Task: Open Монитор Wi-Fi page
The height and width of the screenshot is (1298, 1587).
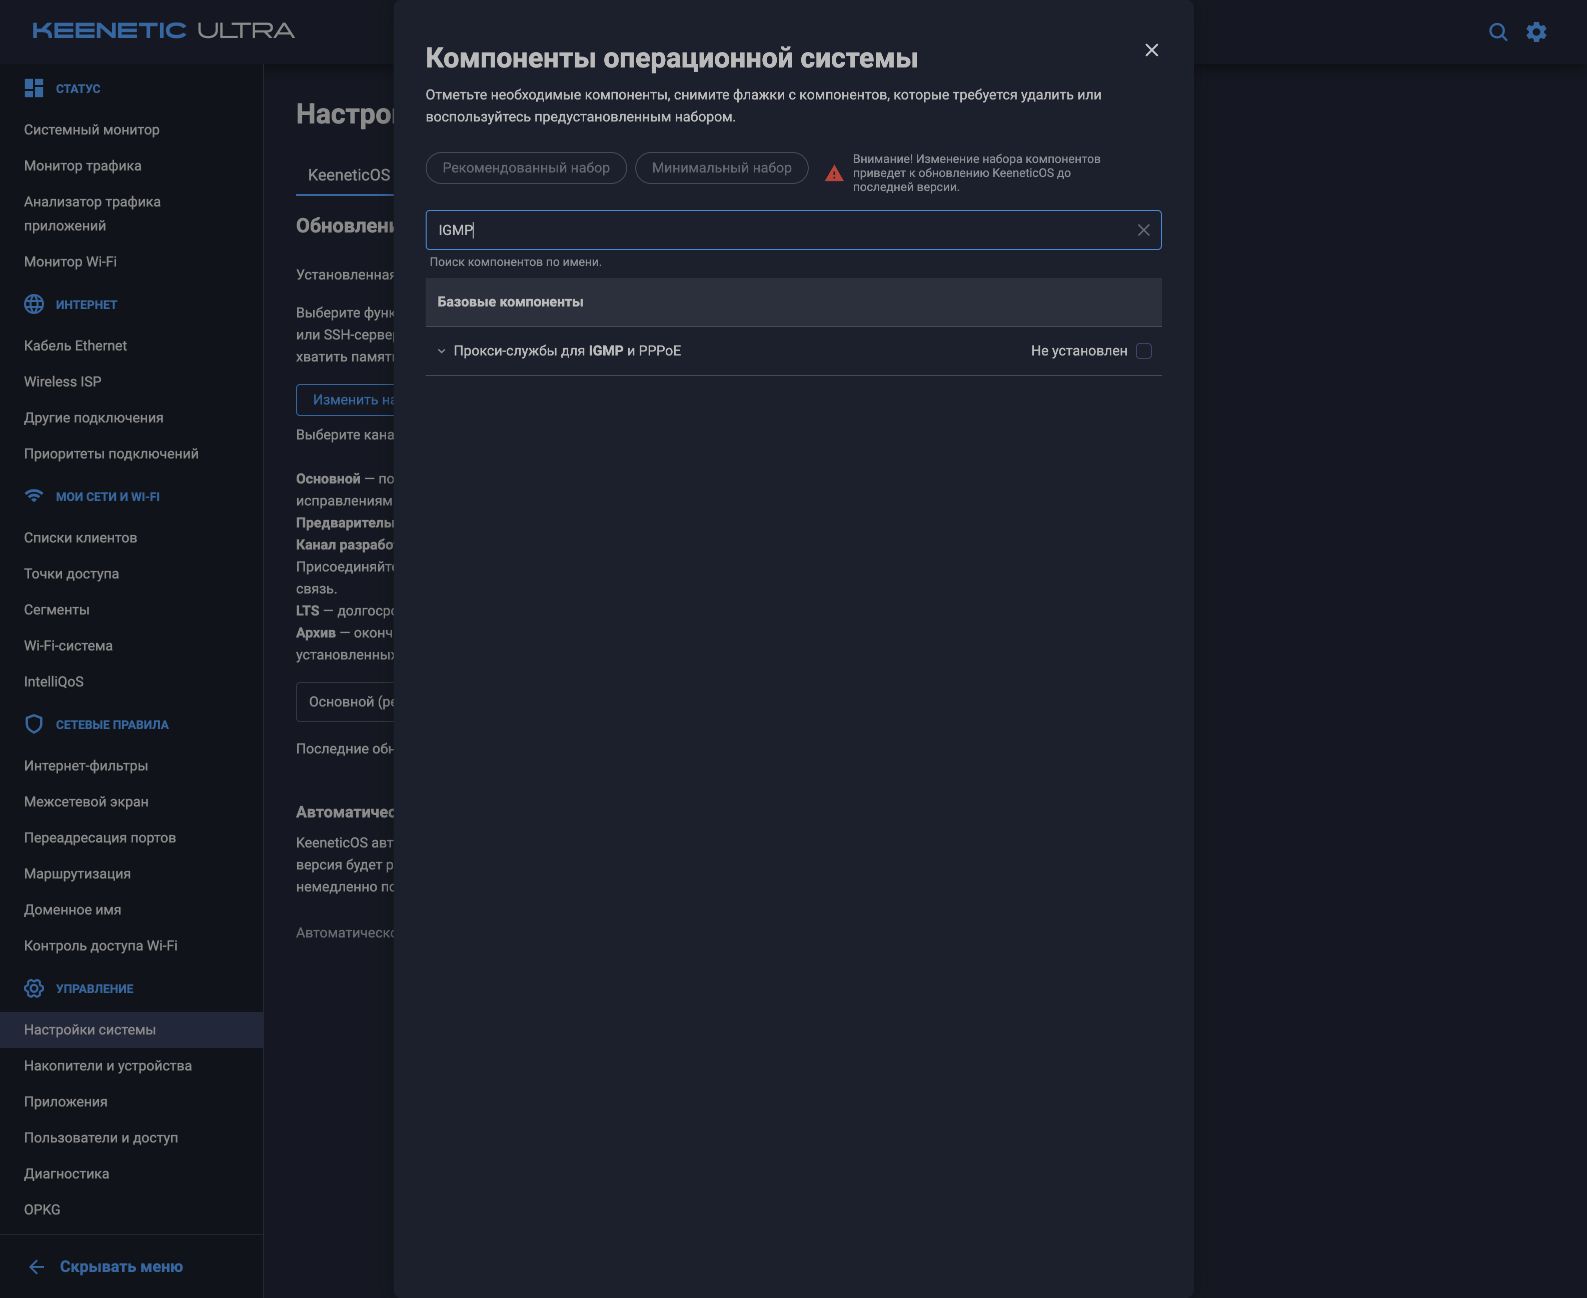Action: 70,262
